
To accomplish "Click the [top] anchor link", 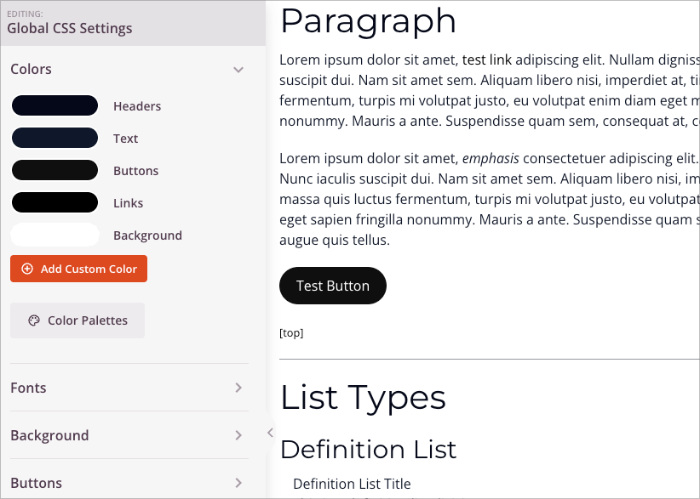I will (291, 333).
